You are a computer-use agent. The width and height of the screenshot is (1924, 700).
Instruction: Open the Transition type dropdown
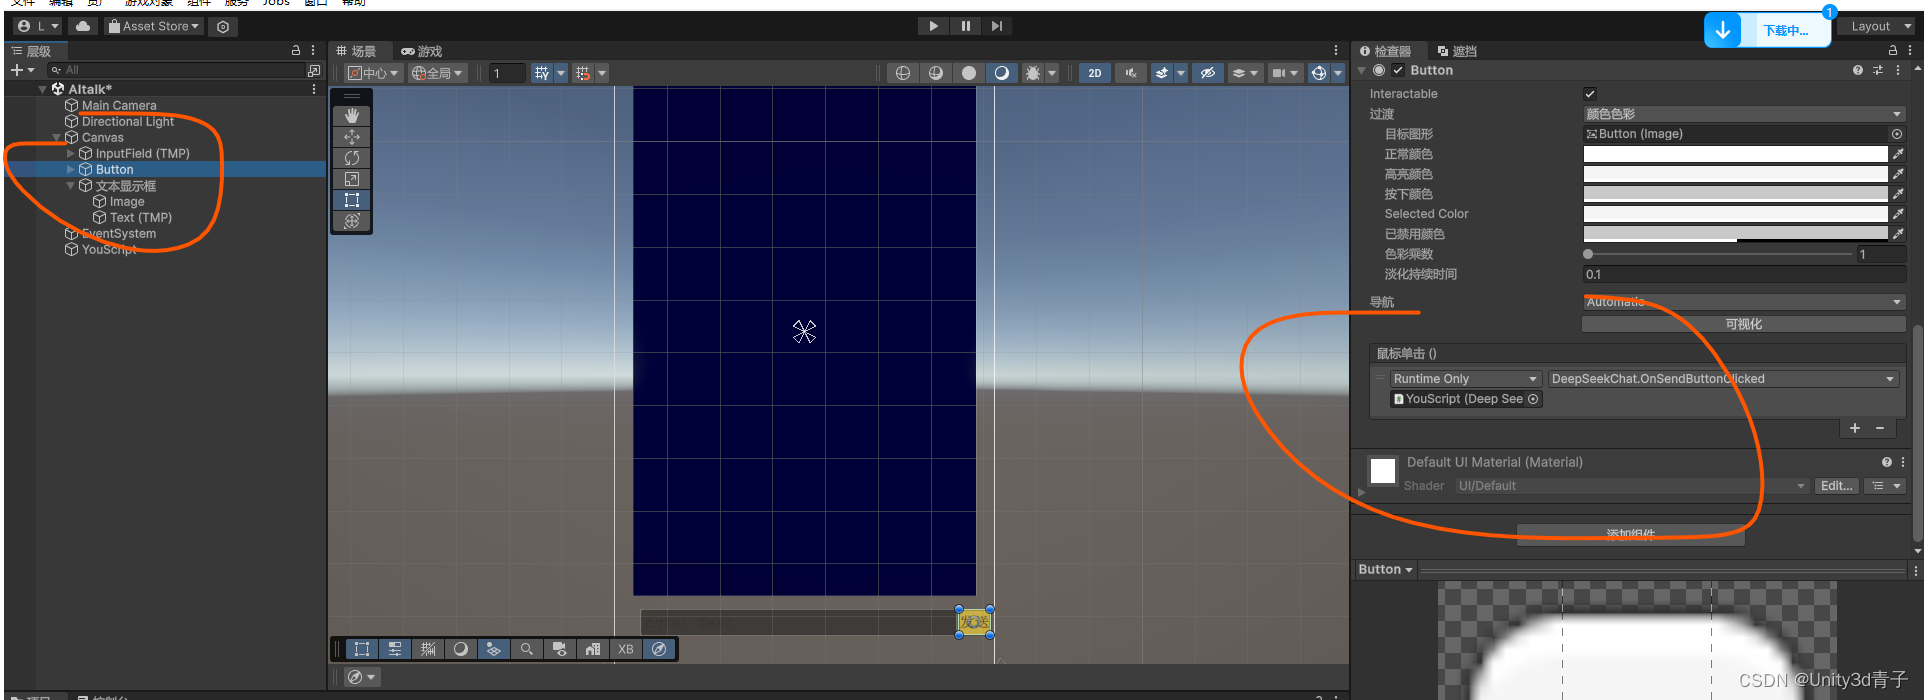(1744, 114)
